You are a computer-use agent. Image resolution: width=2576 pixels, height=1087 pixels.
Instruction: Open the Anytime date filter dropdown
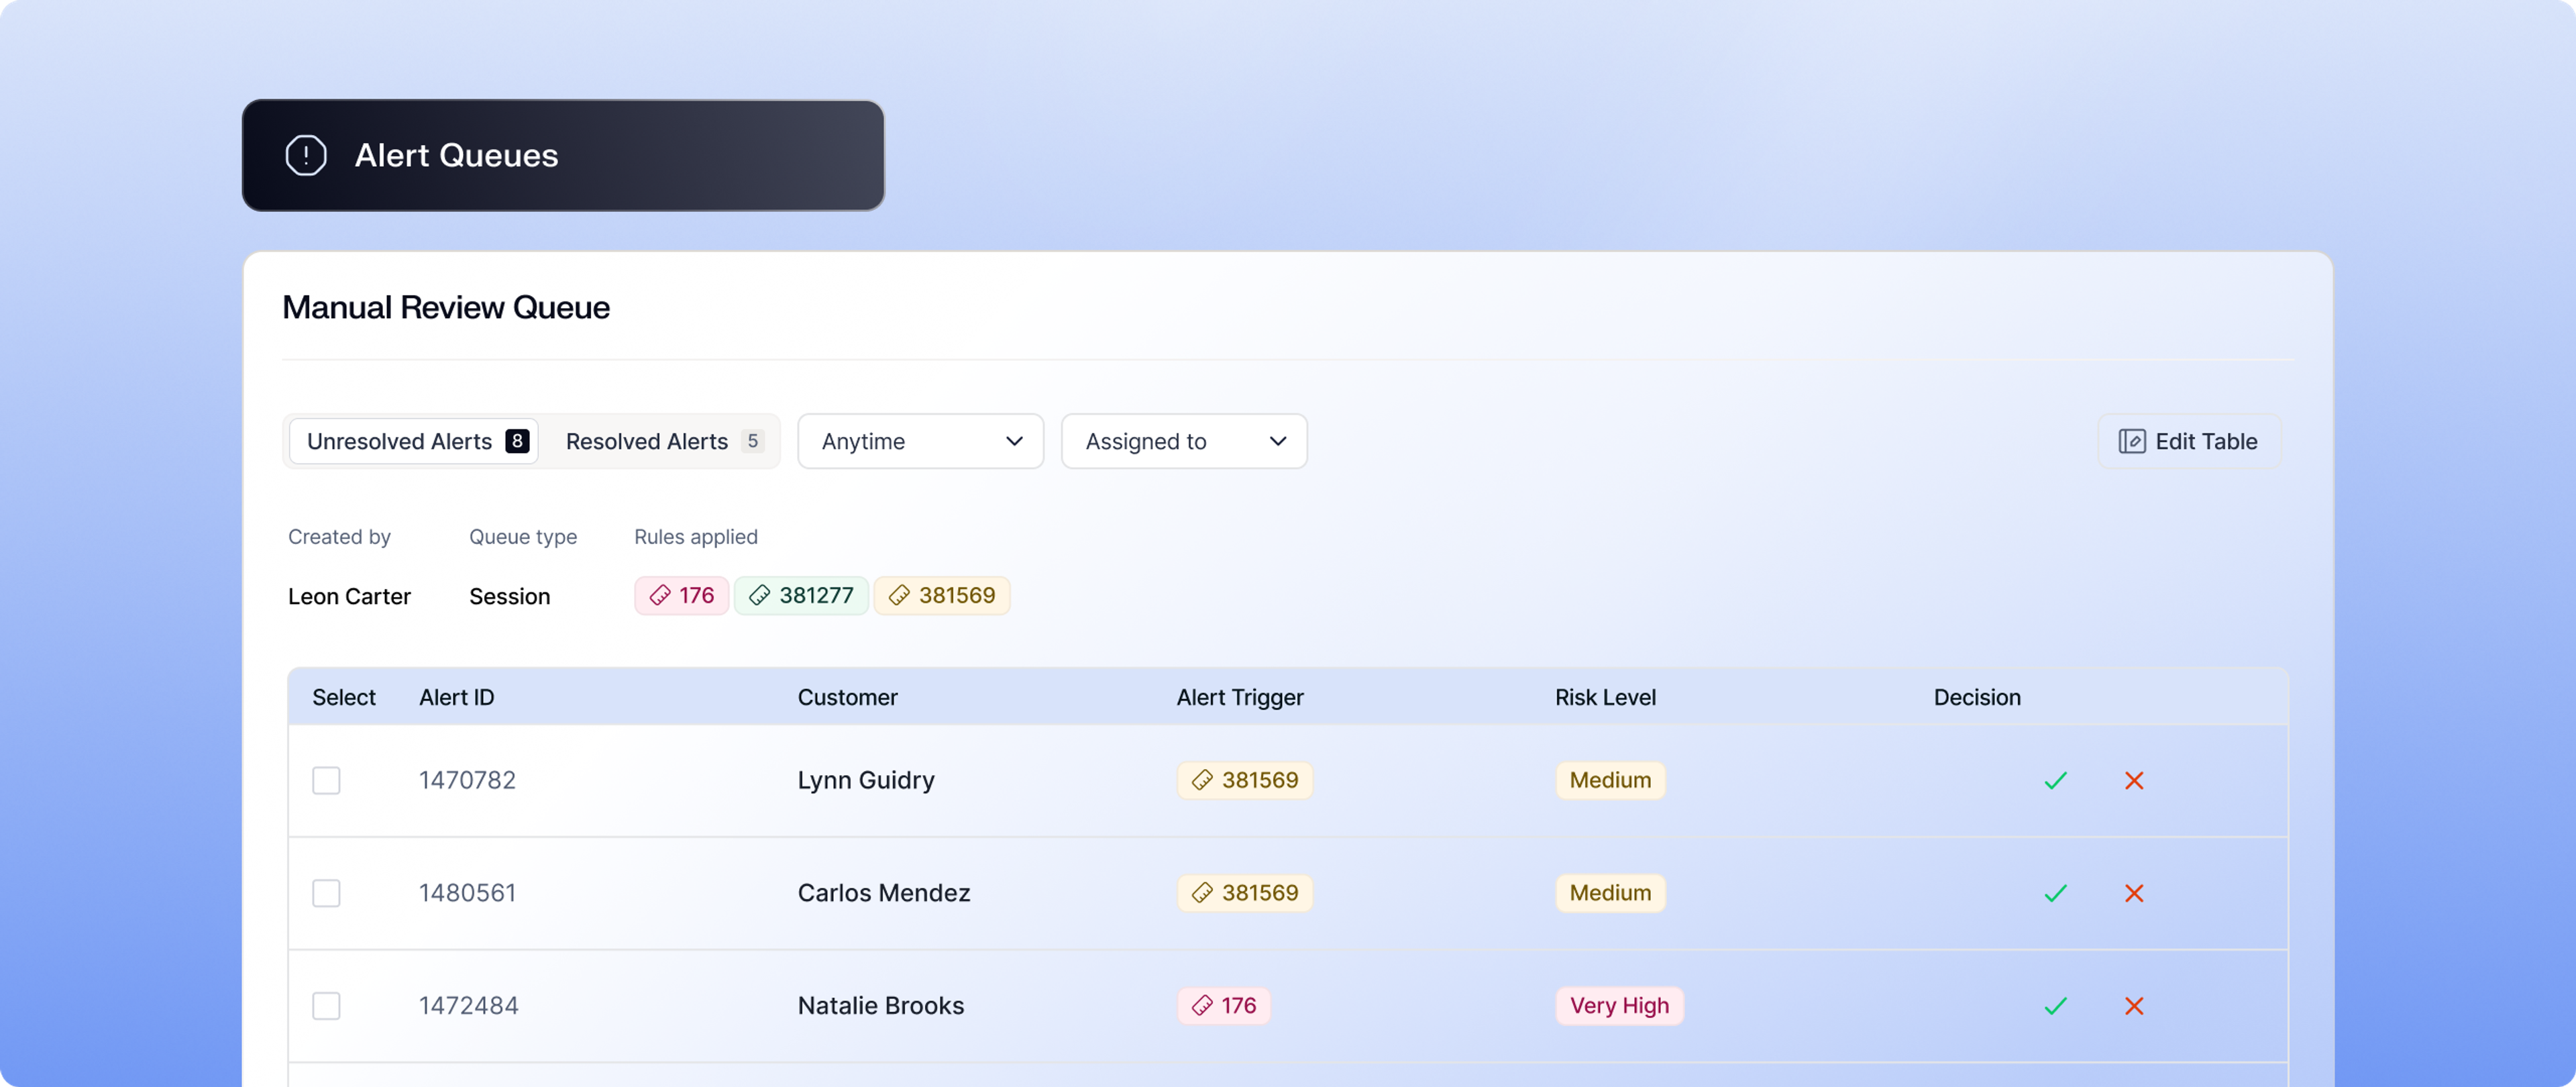pyautogui.click(x=920, y=441)
